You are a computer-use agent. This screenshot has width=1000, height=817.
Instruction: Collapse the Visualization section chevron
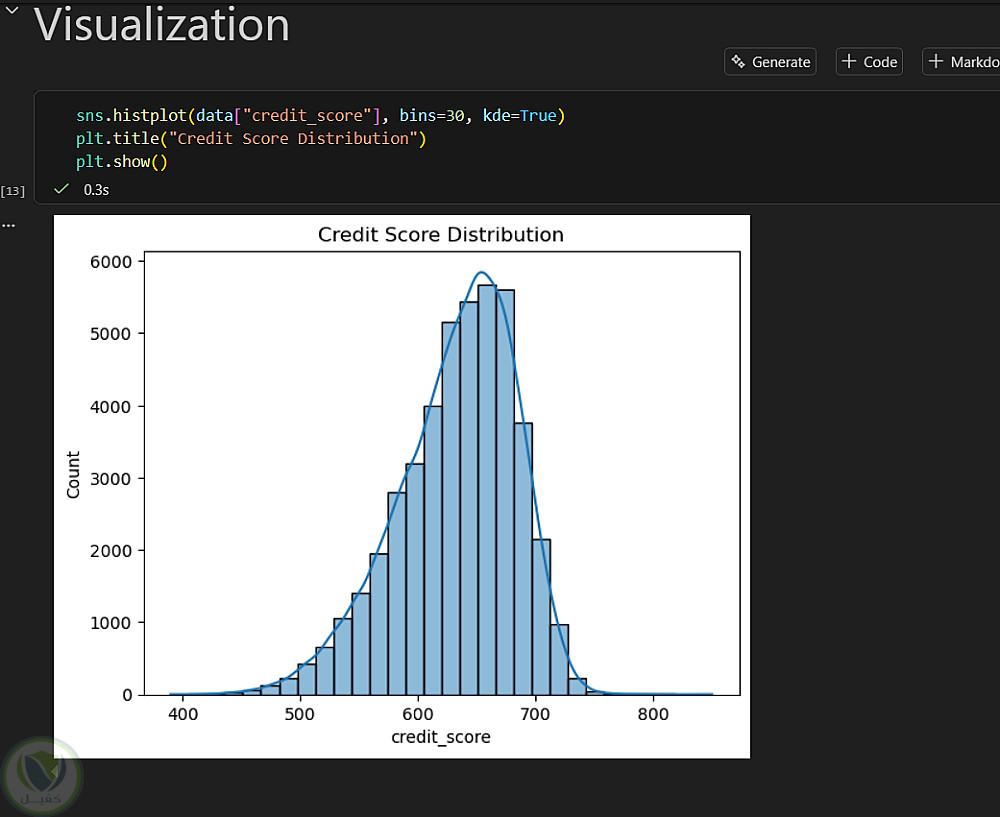13,10
